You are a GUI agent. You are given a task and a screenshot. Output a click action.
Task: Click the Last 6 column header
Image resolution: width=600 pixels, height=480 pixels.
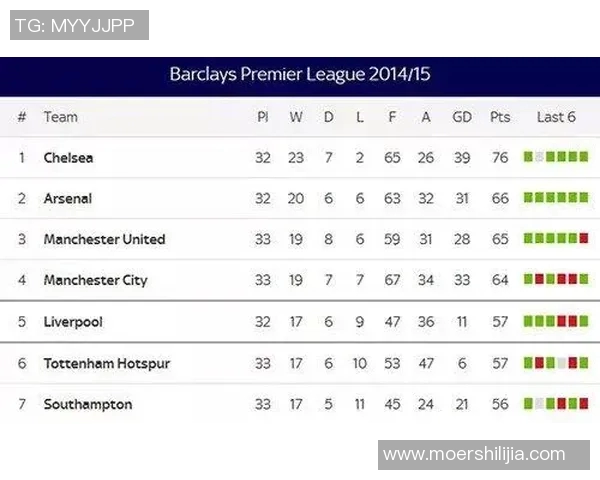pyautogui.click(x=556, y=117)
